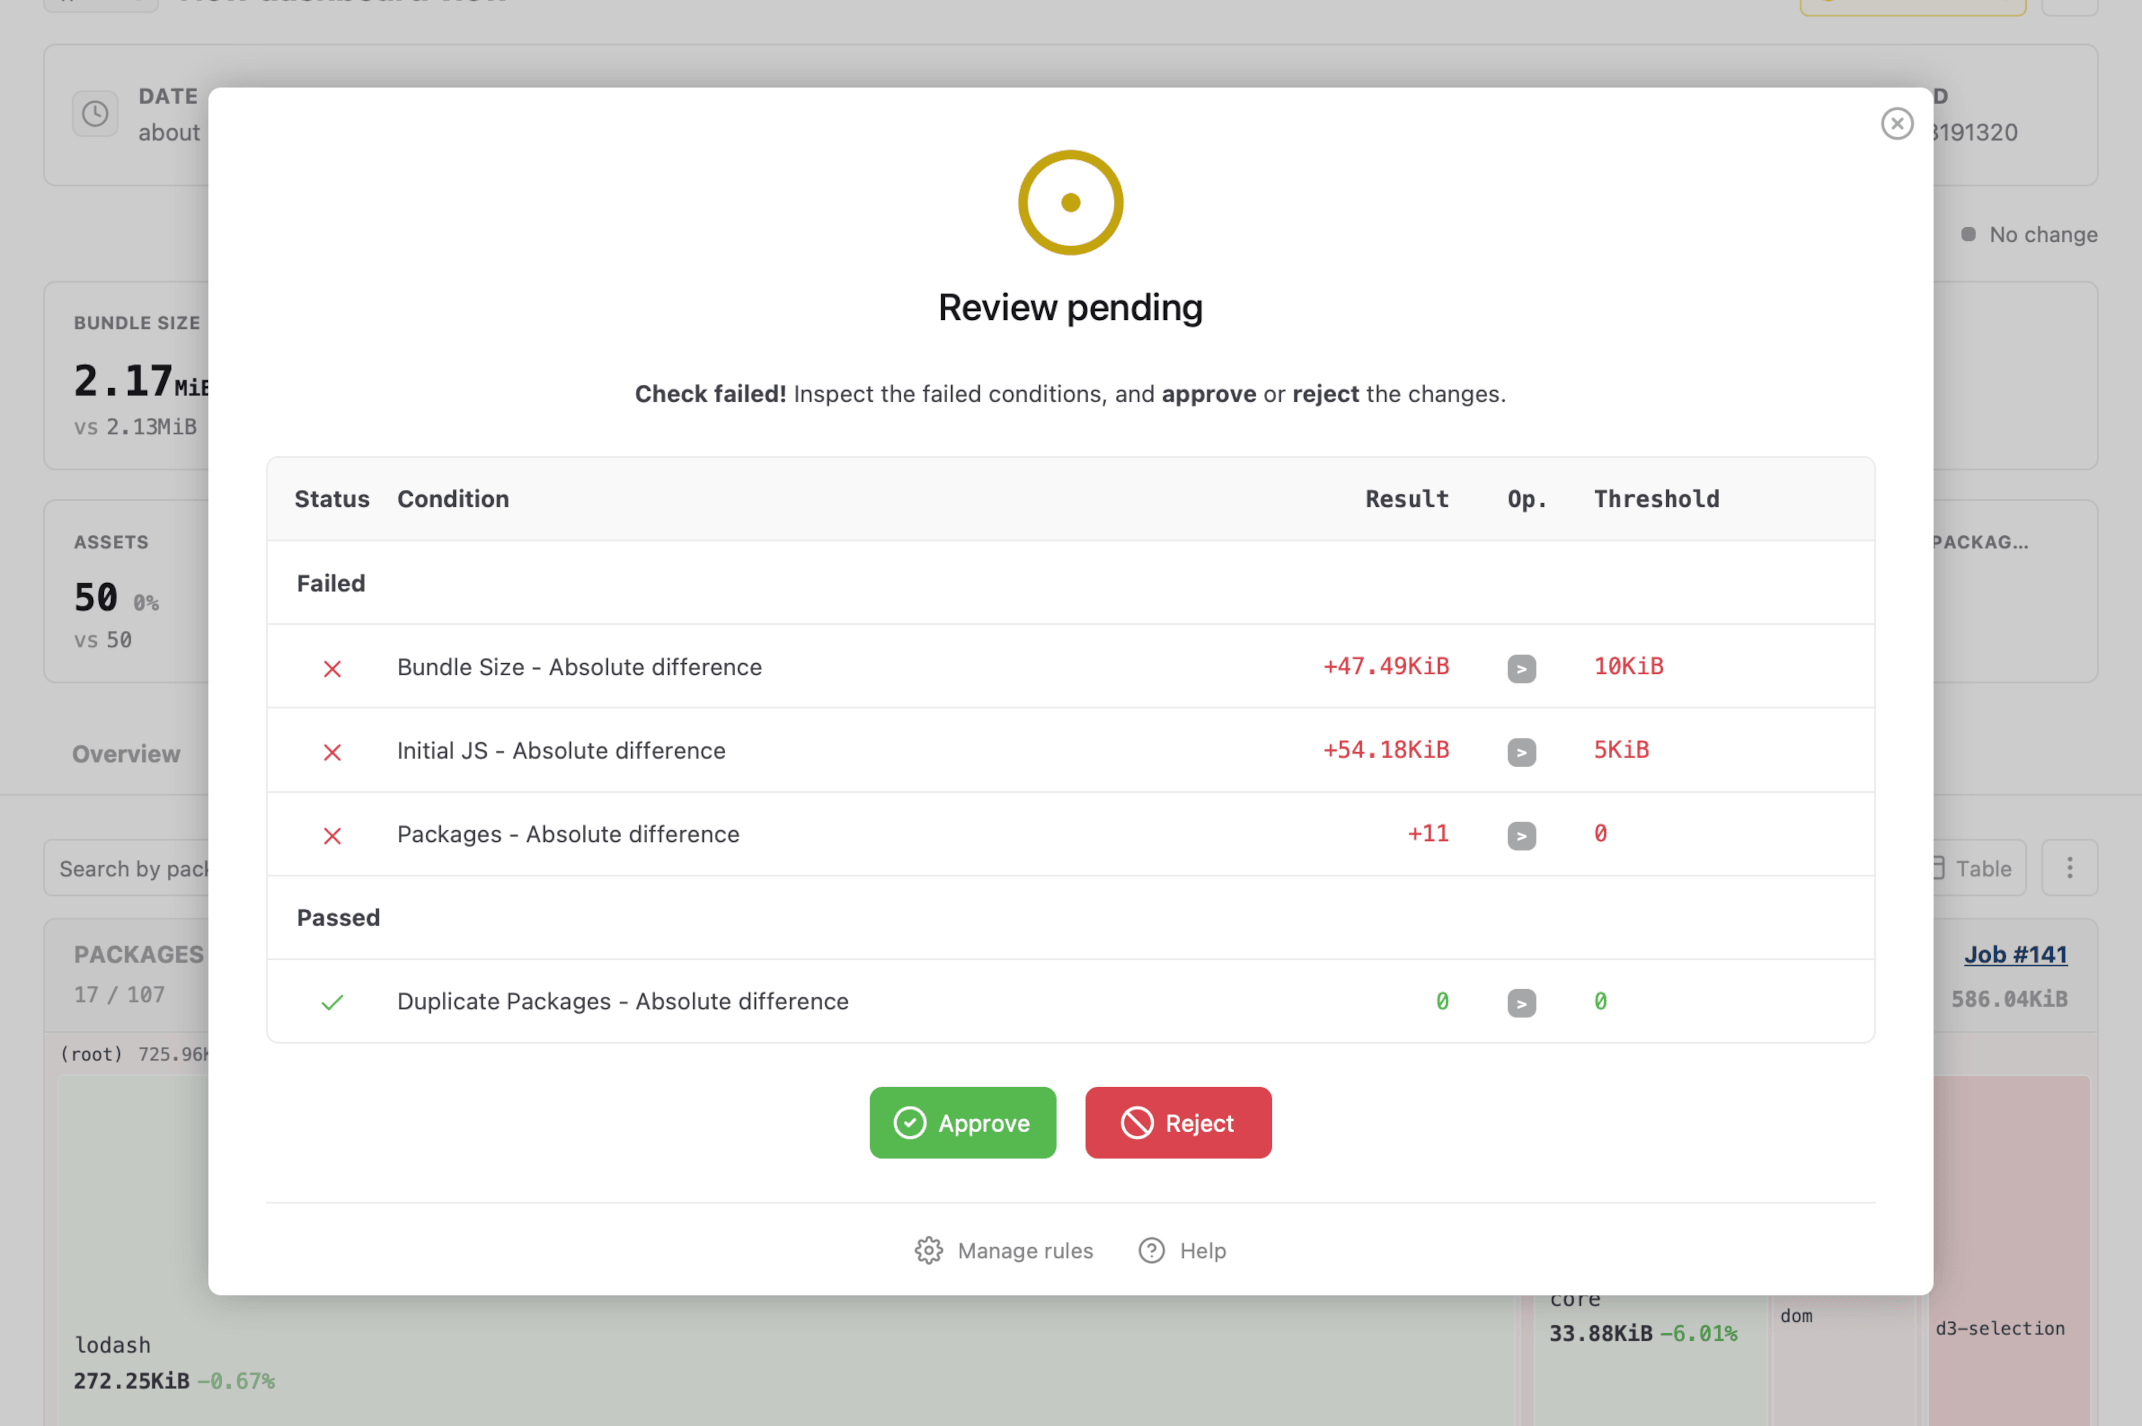Select 'Bundle Size - Absolute difference' condition
Screen dimensions: 2142x1426
(x=579, y=667)
